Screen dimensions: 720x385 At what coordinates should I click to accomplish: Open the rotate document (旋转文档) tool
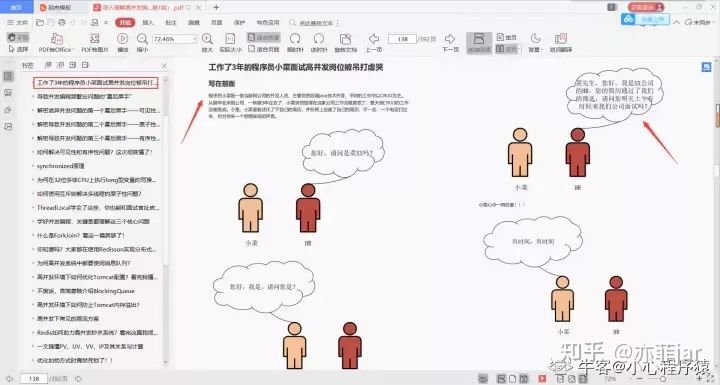click(345, 43)
